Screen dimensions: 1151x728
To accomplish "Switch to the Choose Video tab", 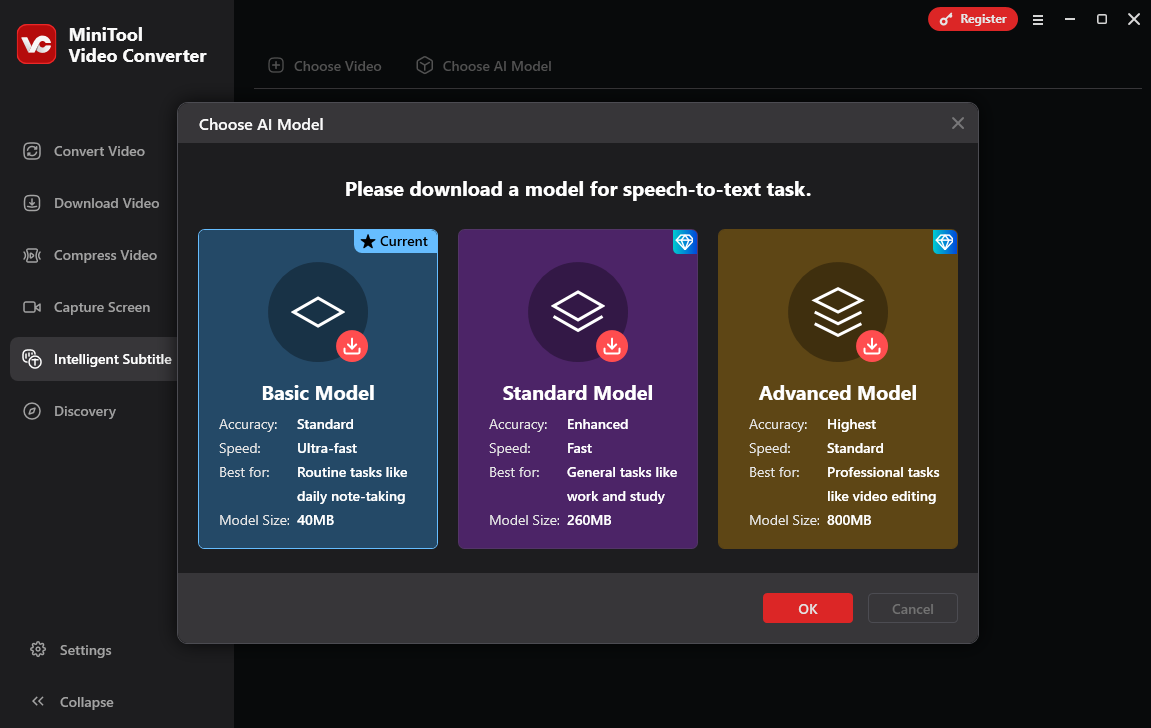I will click(x=324, y=66).
